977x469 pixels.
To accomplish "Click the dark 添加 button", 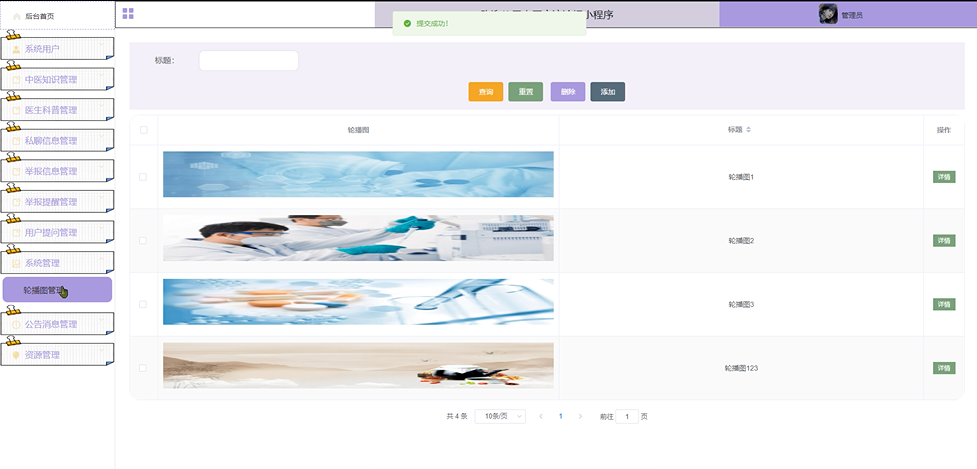I will coord(608,92).
